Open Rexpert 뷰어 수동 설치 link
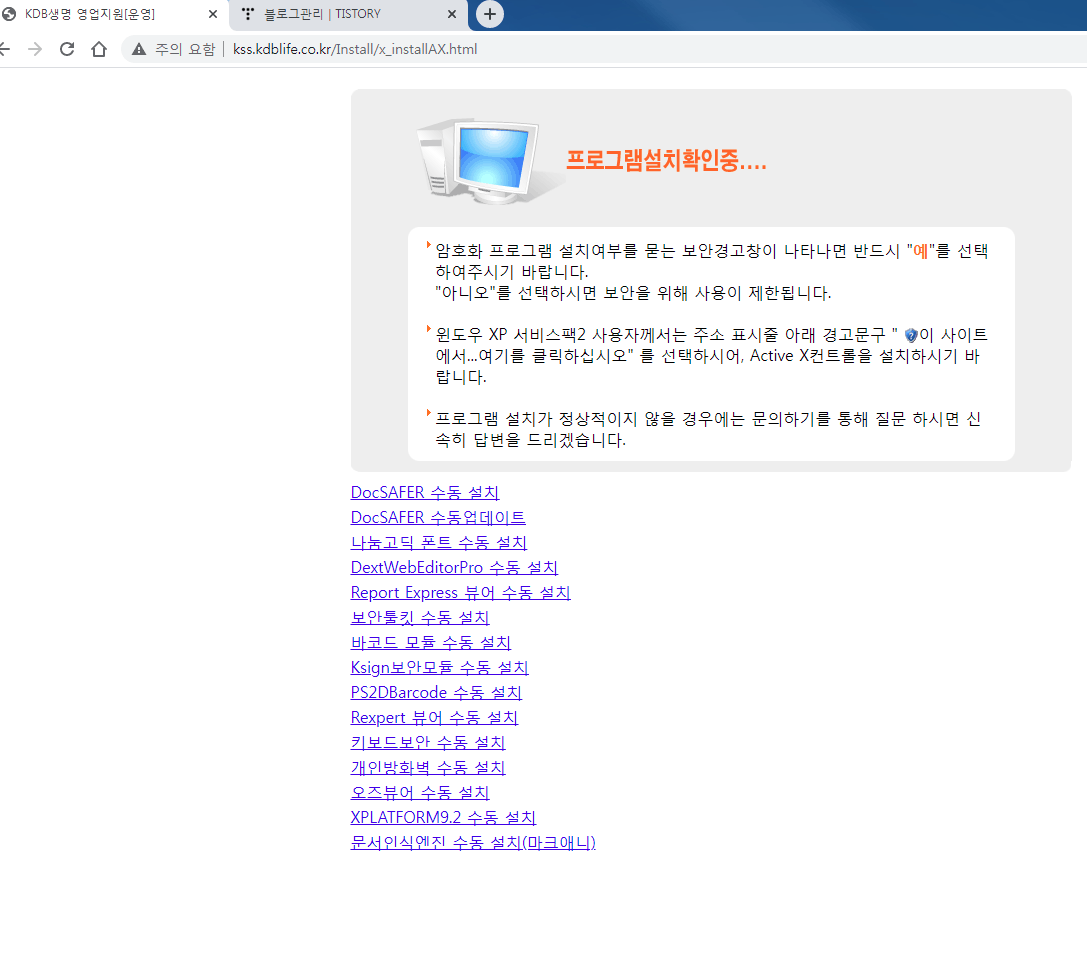1087x962 pixels. pyautogui.click(x=434, y=717)
